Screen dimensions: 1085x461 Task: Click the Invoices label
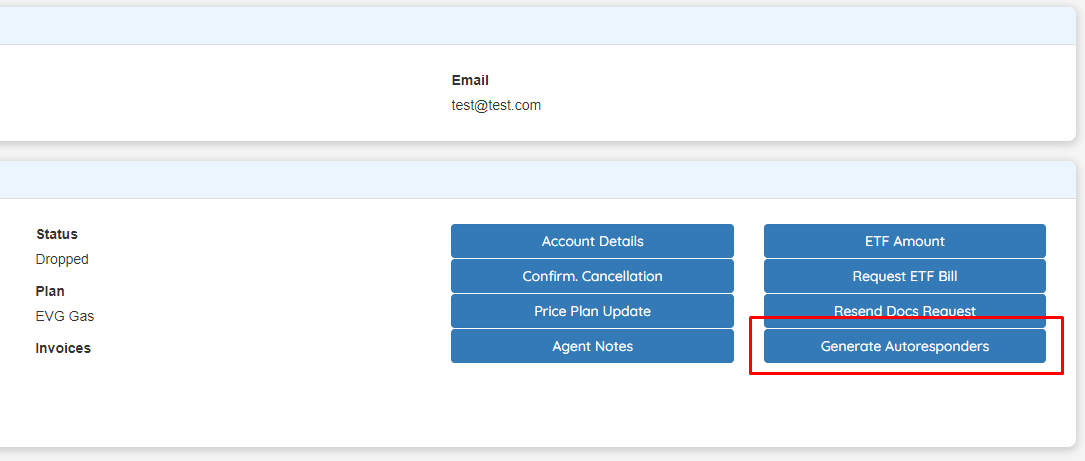tap(63, 348)
